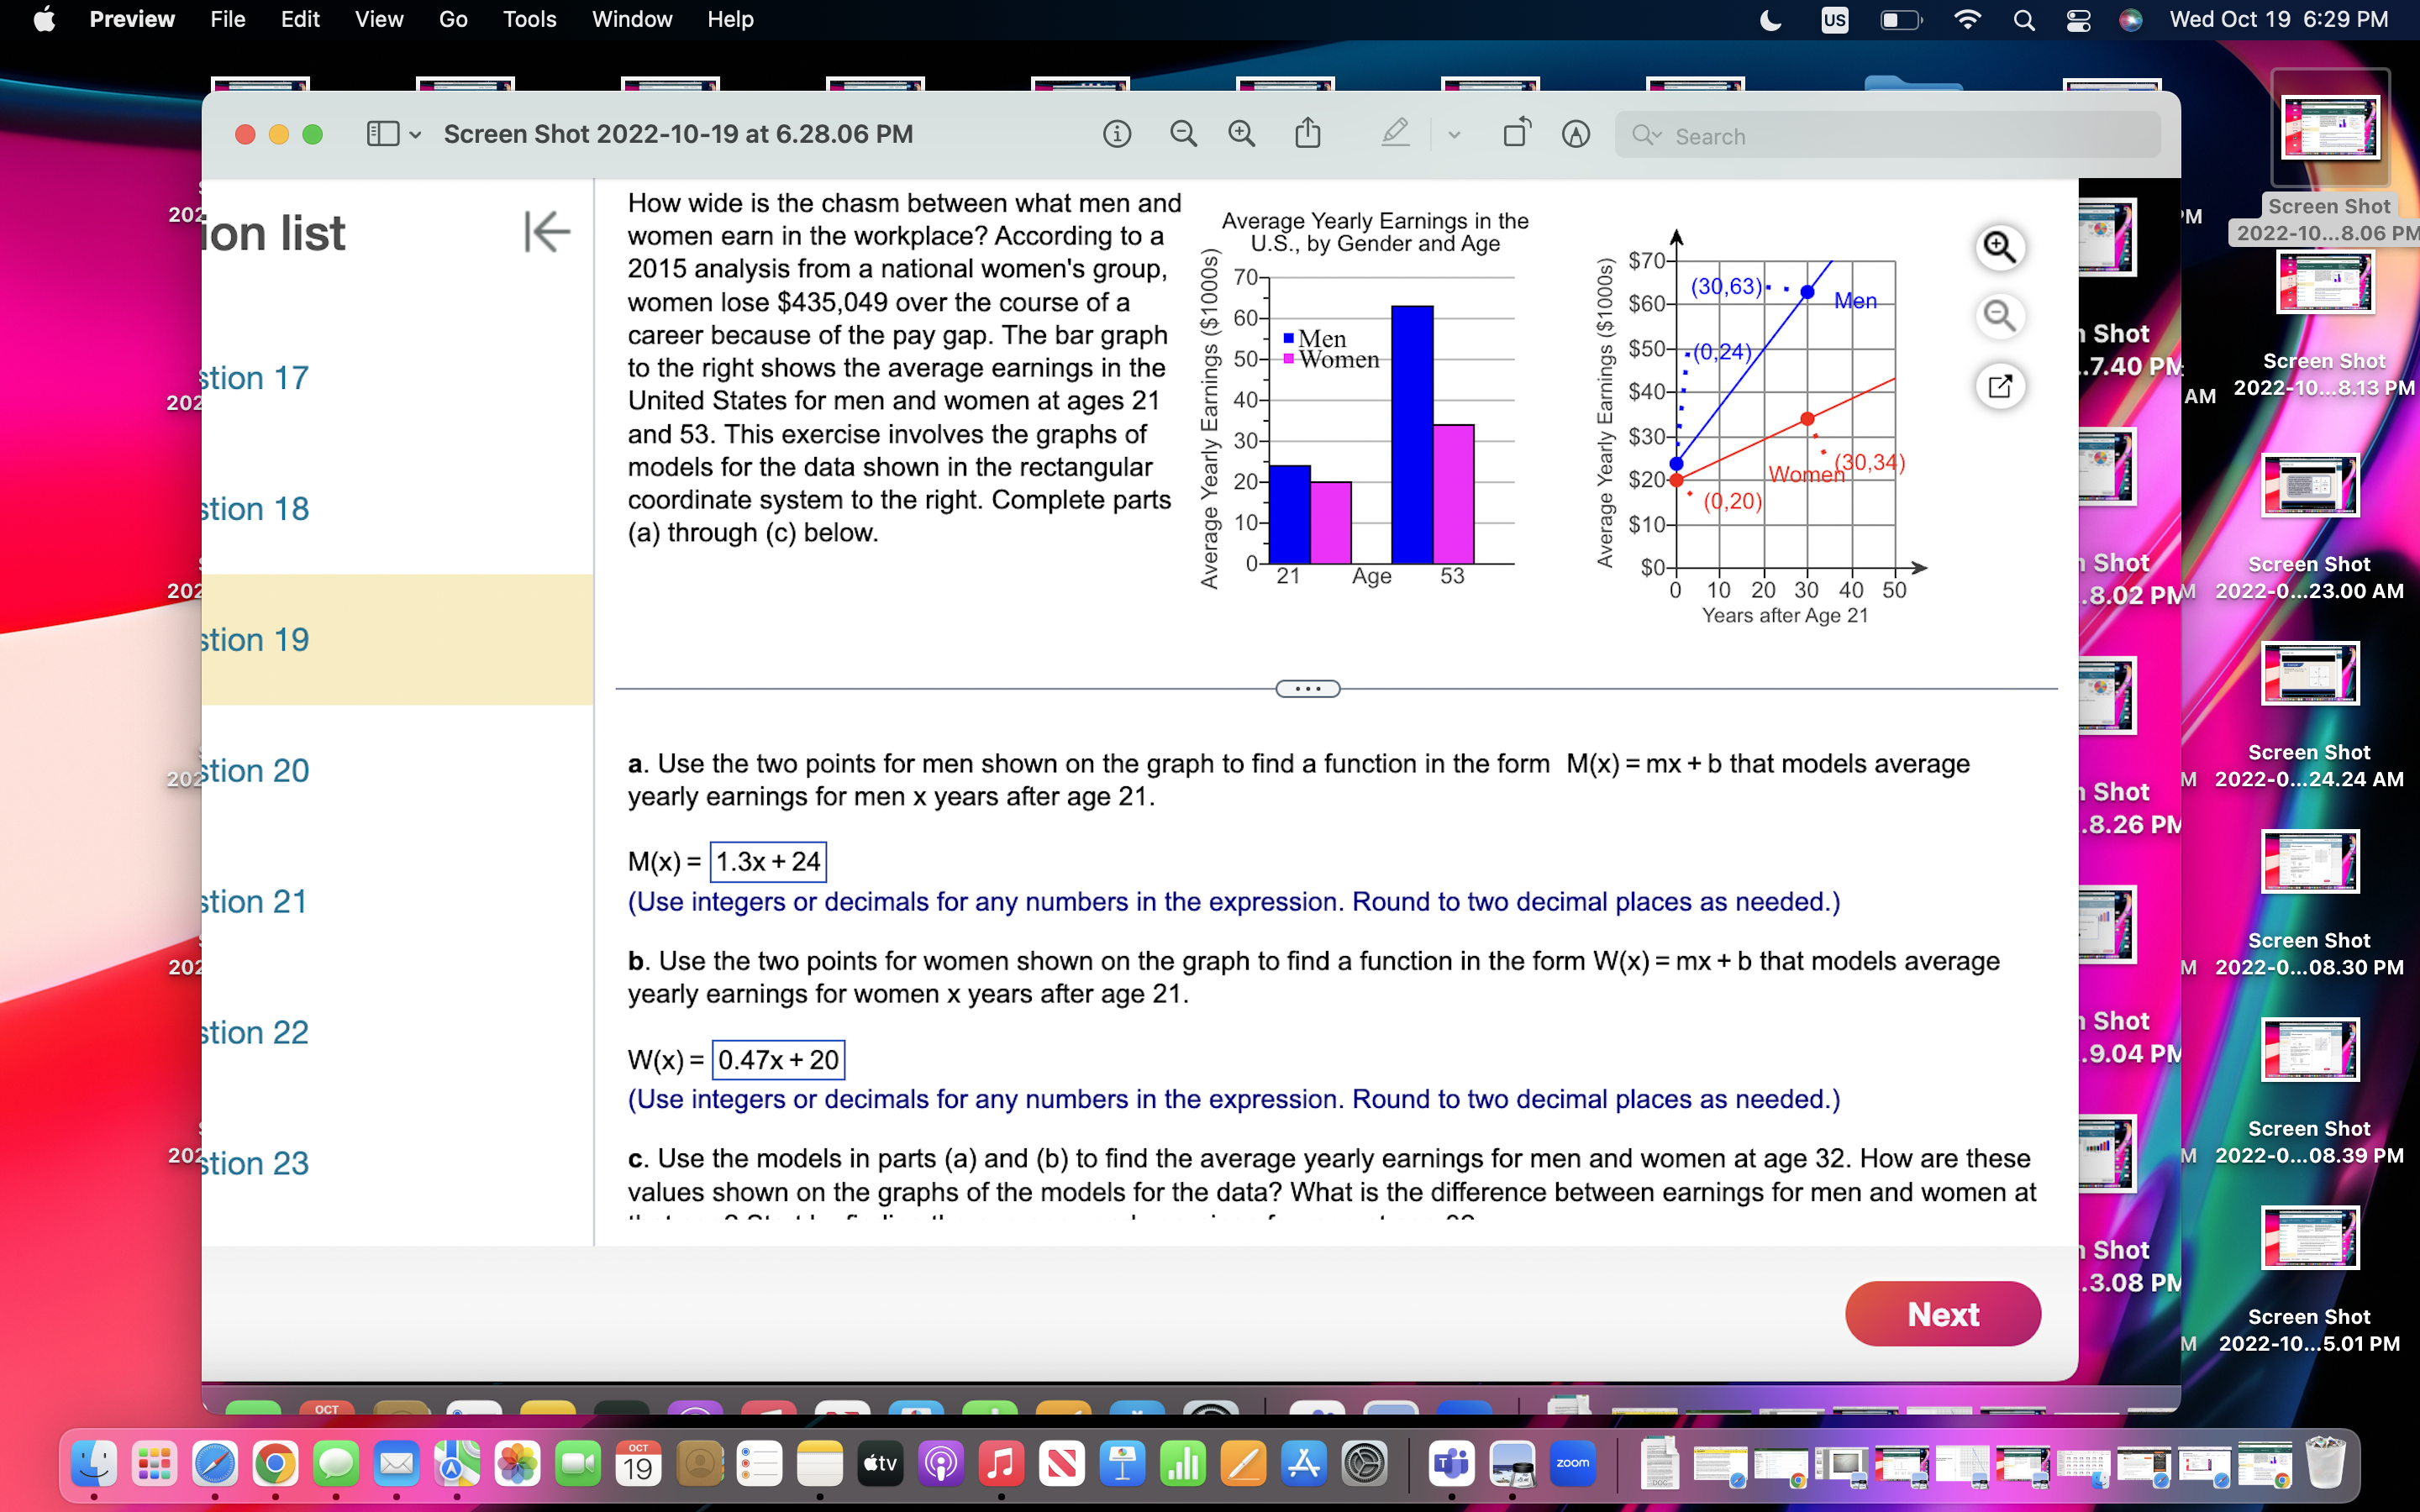Open the Share menu icon
Screen dimensions: 2420x1512
click(x=1308, y=132)
